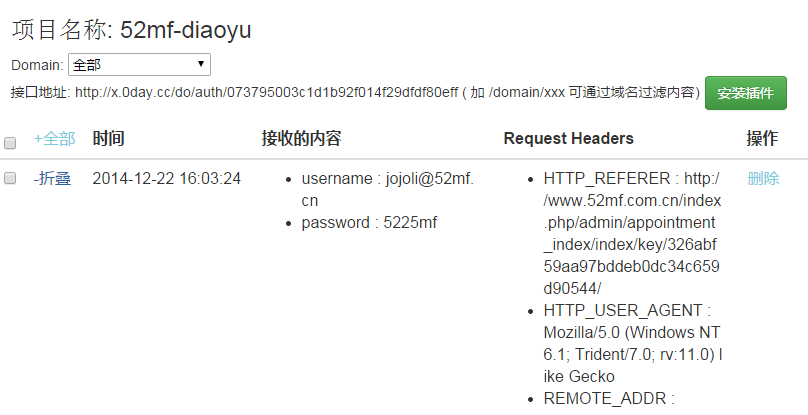This screenshot has height=415, width=808.
Task: Click the green 安装插件 button
Action: [746, 93]
